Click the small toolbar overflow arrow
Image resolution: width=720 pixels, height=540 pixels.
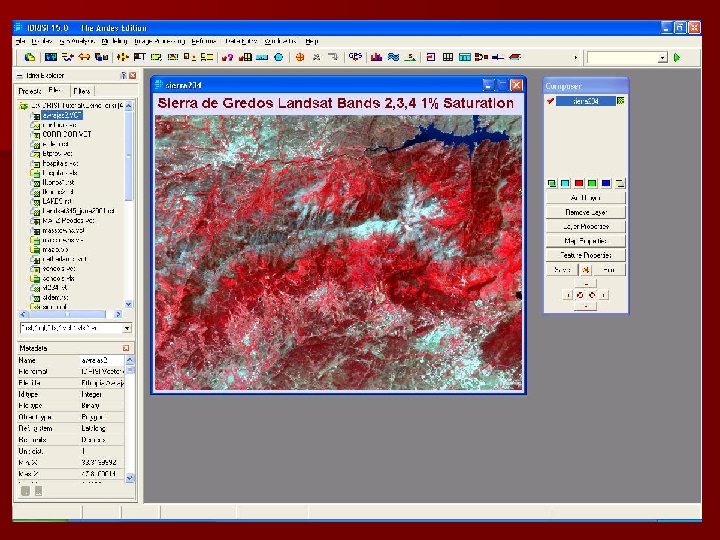pyautogui.click(x=575, y=57)
